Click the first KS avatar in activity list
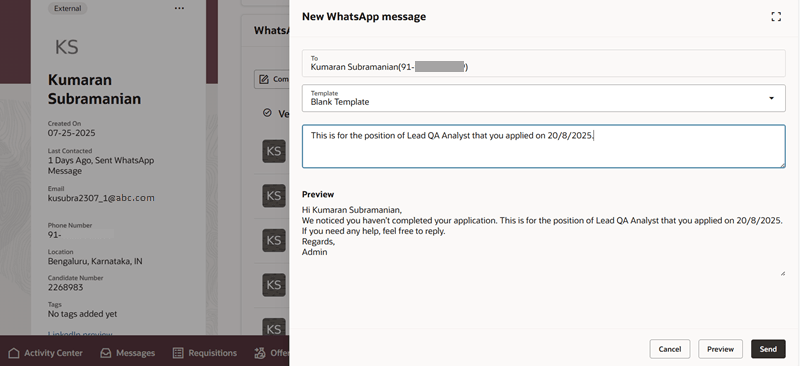800x366 pixels. point(274,152)
